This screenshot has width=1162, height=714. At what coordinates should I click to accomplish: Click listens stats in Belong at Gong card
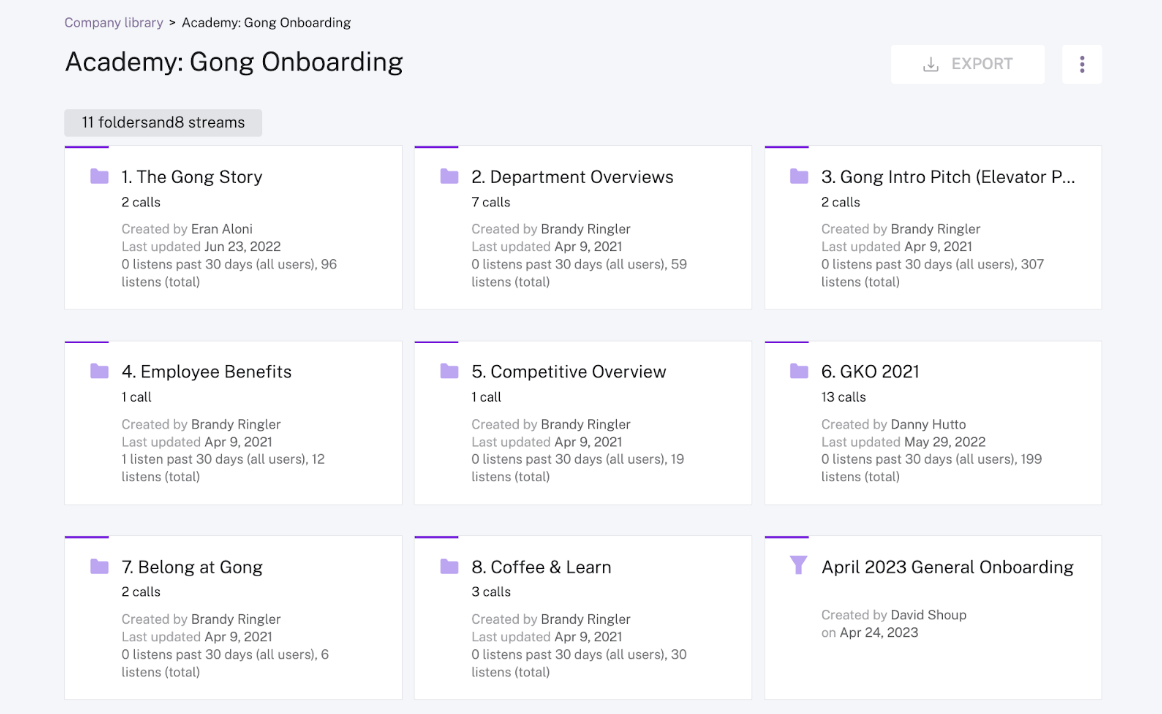(x=225, y=663)
